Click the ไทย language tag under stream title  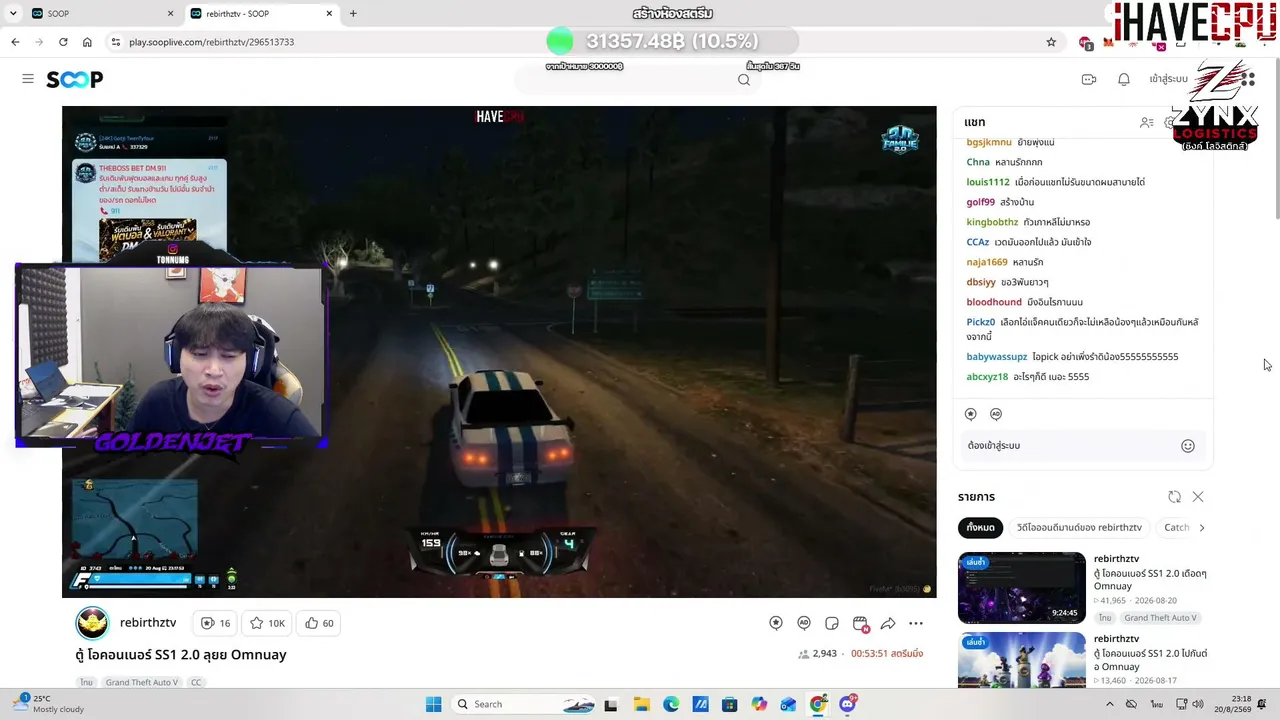87,682
